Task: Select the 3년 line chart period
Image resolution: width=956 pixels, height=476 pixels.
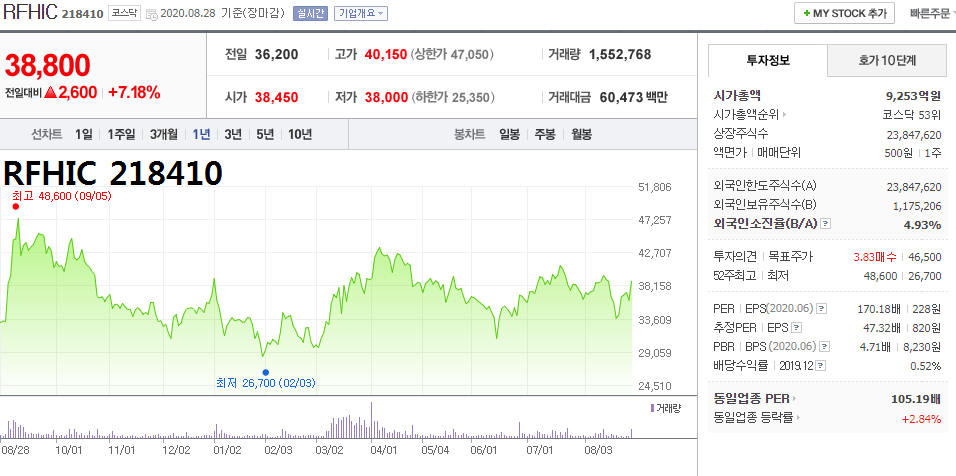Action: [x=233, y=135]
